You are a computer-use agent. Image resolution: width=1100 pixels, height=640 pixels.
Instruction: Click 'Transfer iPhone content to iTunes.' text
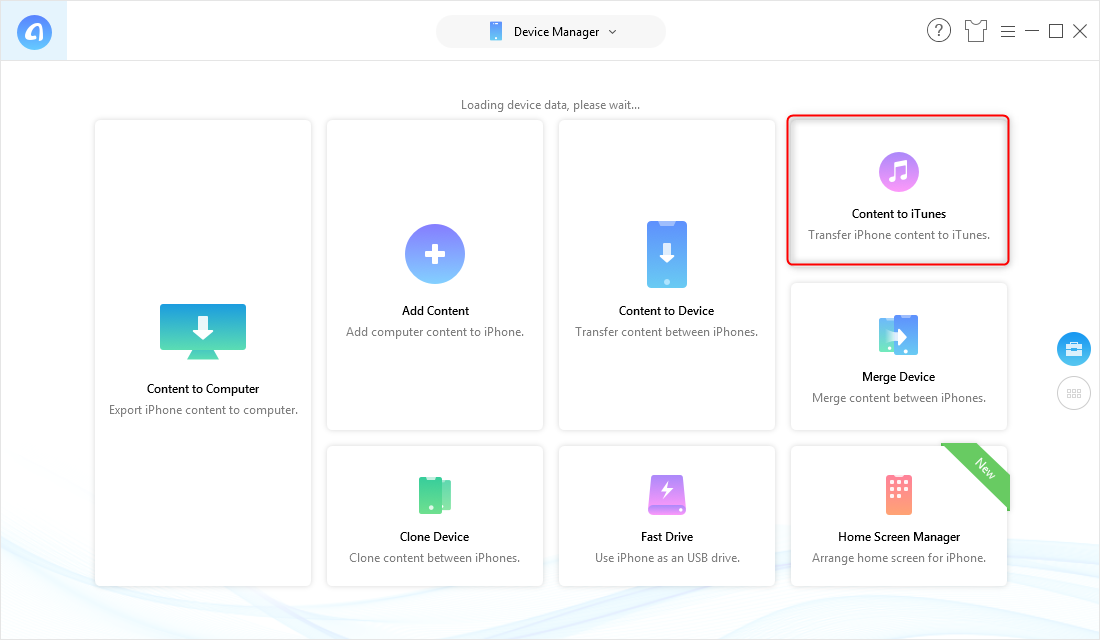click(899, 235)
